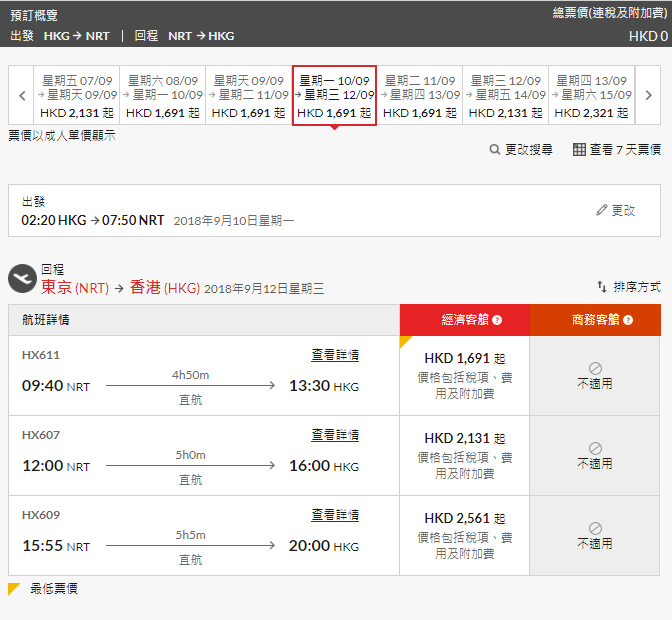This screenshot has height=620, width=672.
Task: Click unavailable business icon for HX611
Action: pyautogui.click(x=595, y=368)
